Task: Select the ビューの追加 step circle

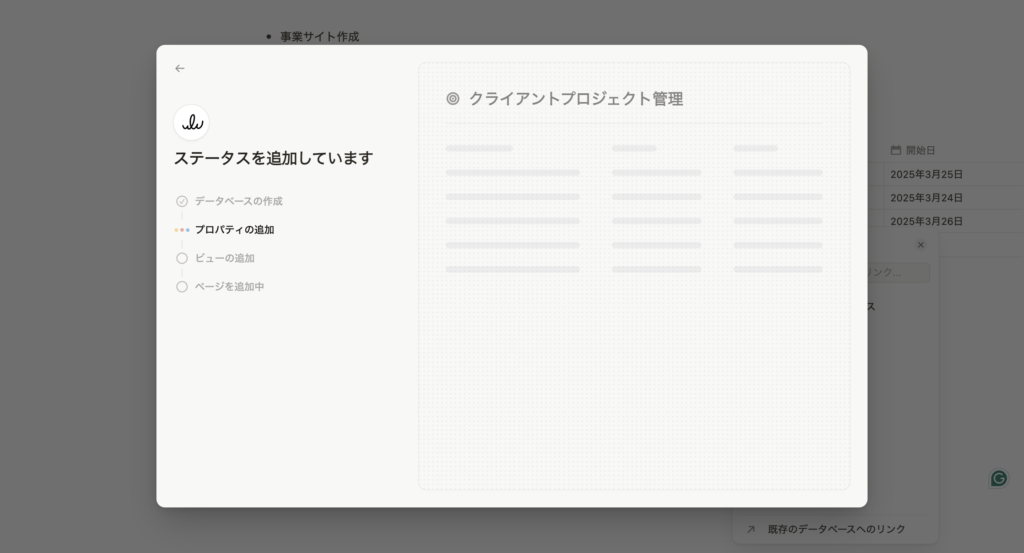Action: coord(182,258)
